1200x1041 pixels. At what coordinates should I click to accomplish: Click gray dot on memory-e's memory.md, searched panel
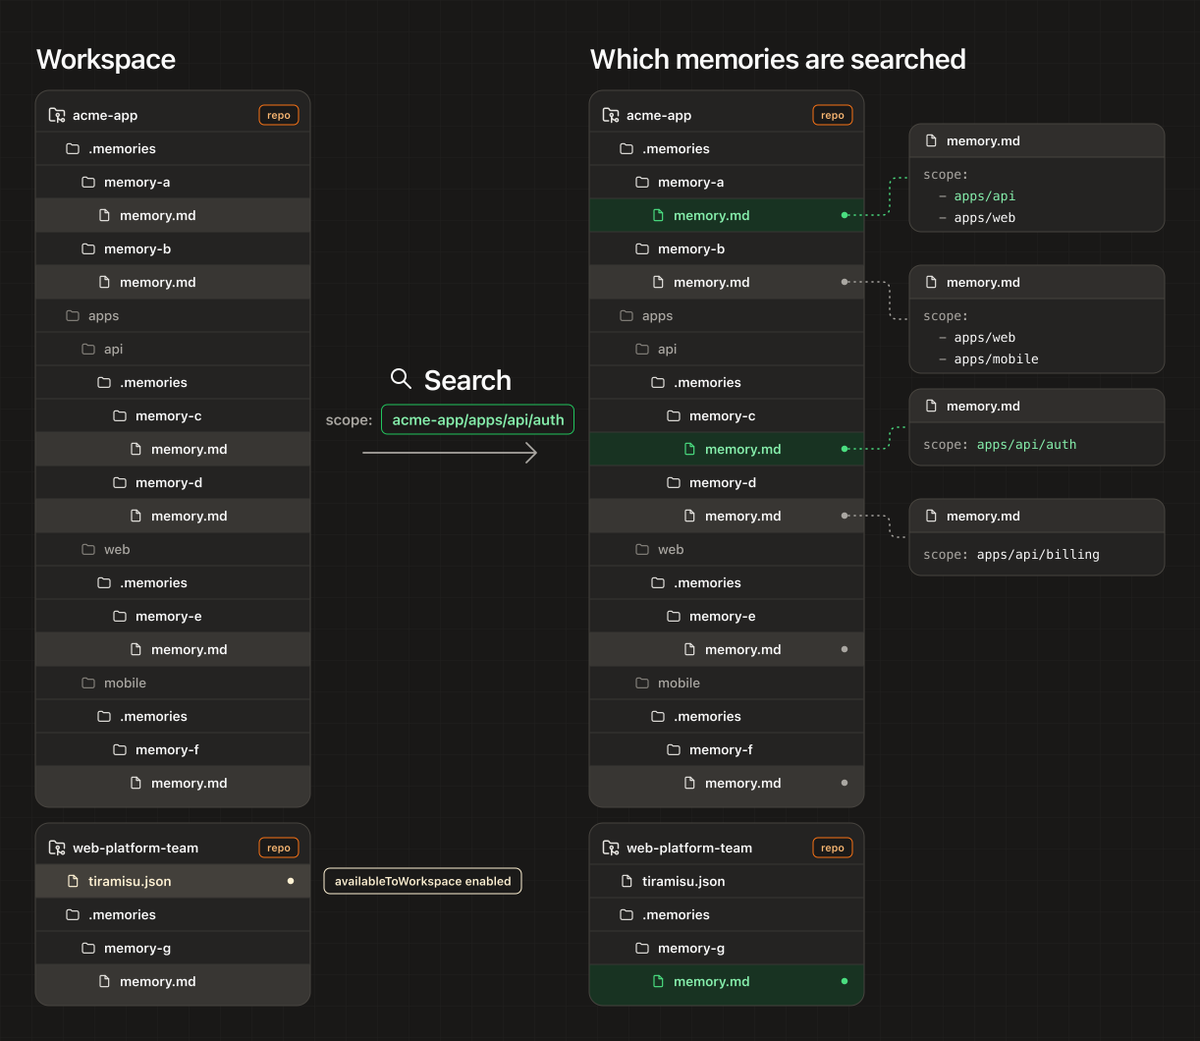(845, 649)
